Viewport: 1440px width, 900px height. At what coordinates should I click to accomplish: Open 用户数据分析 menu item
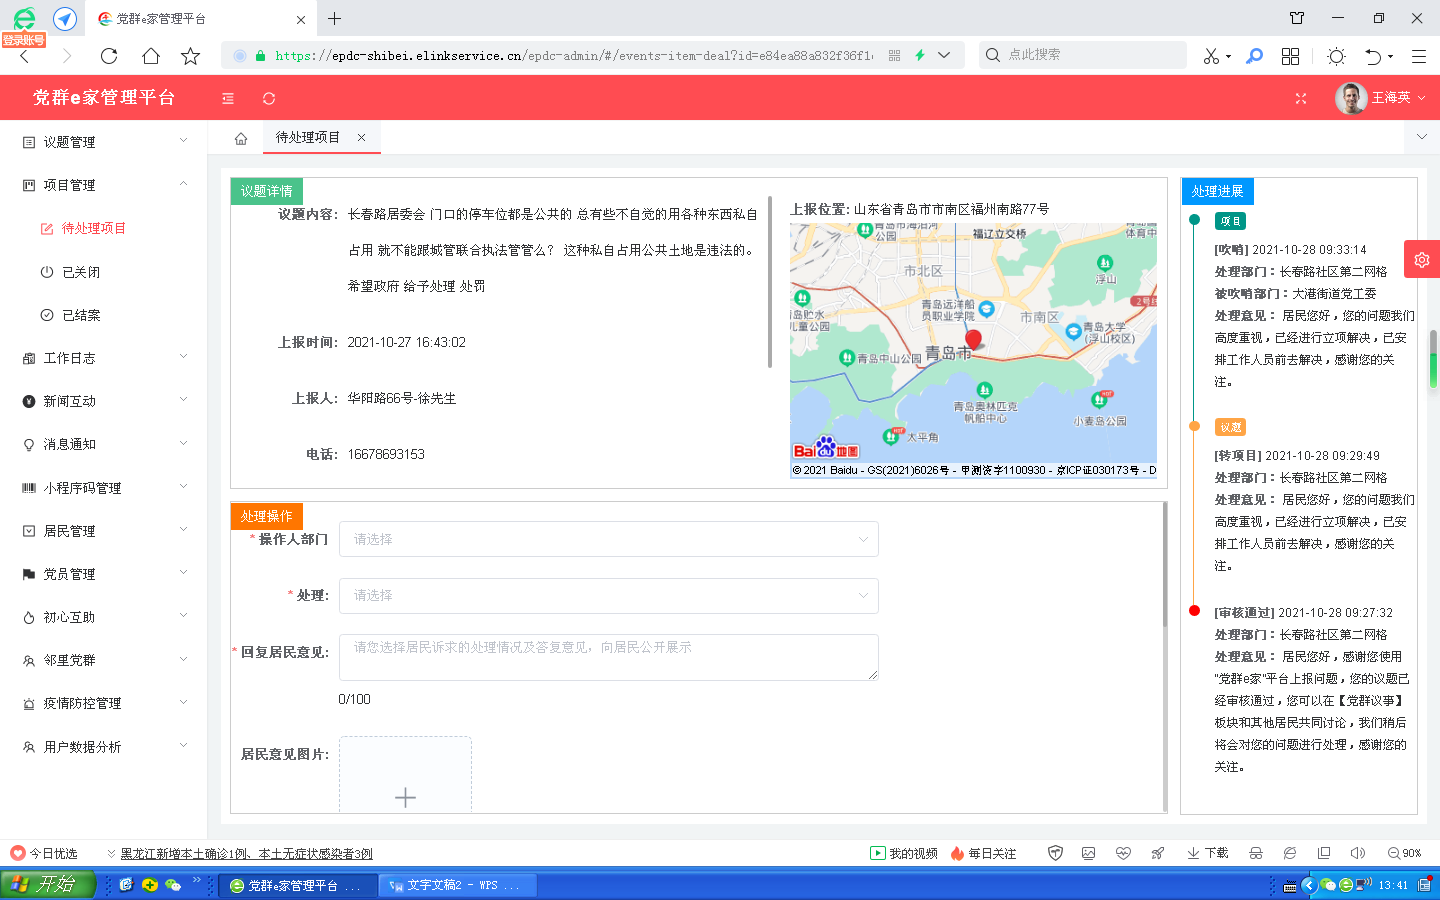click(x=104, y=747)
